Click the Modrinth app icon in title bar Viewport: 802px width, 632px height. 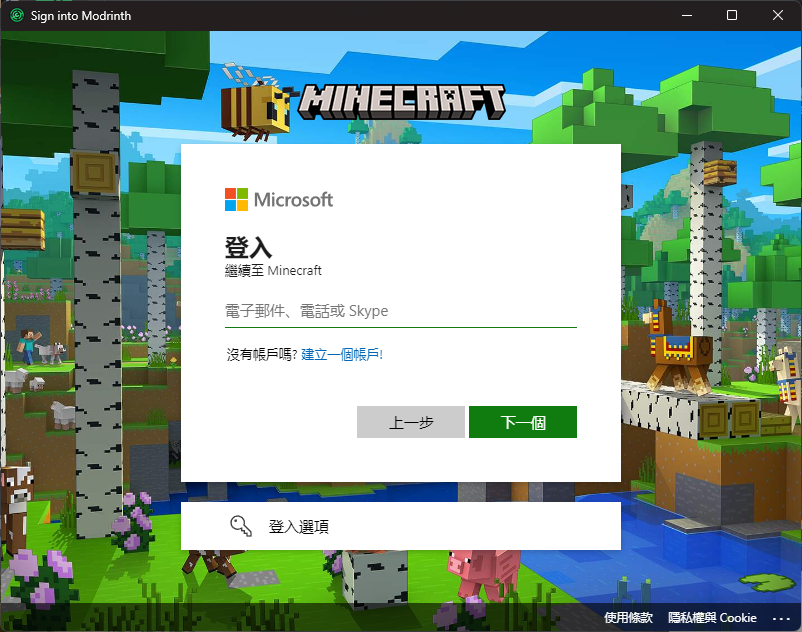[x=15, y=16]
